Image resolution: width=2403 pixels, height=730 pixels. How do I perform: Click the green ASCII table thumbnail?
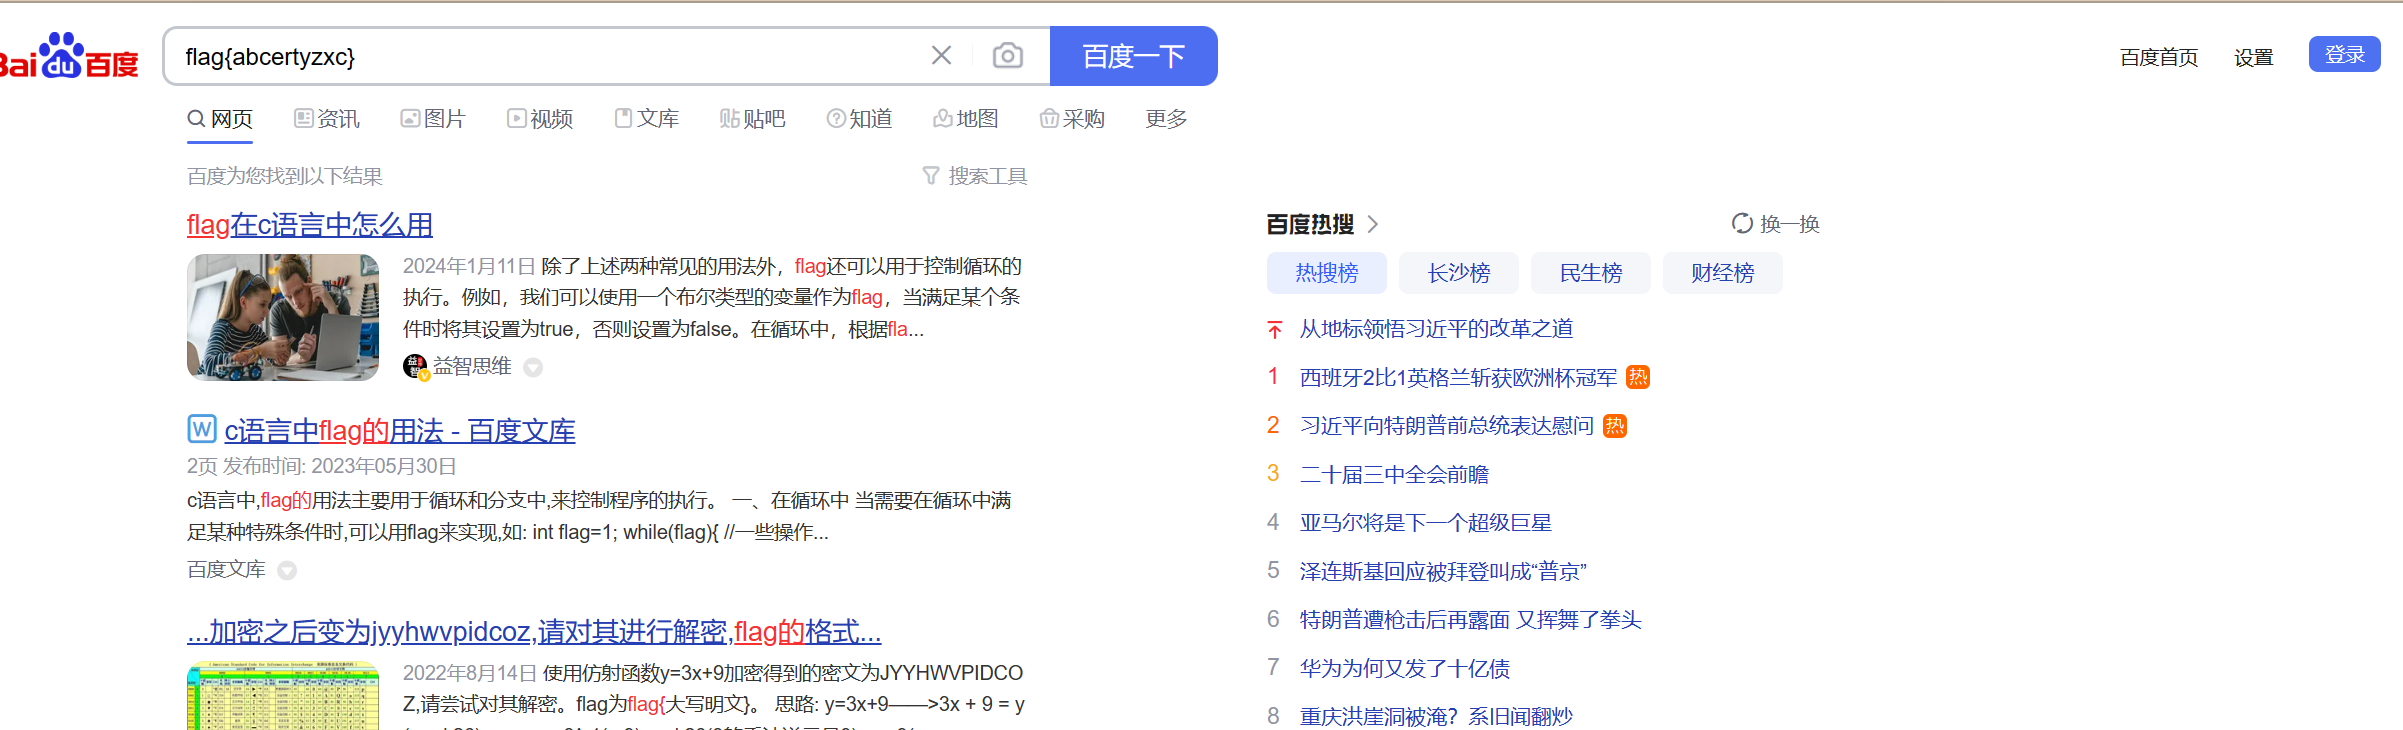[x=283, y=696]
